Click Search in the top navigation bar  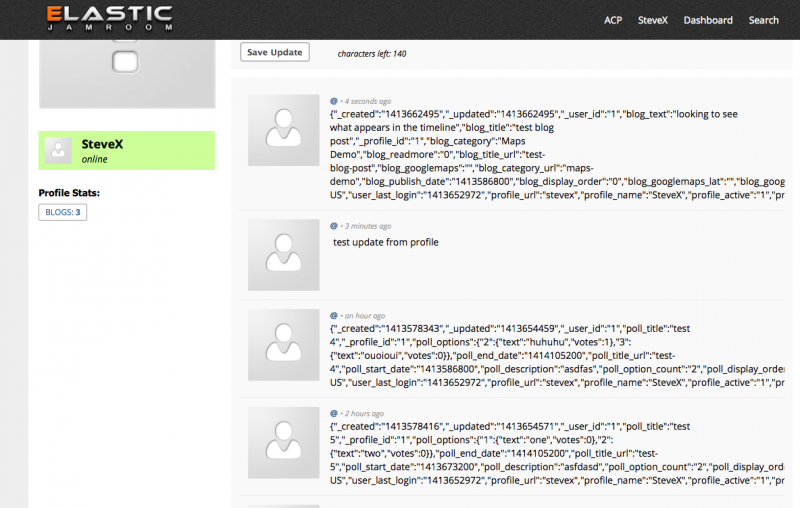763,20
